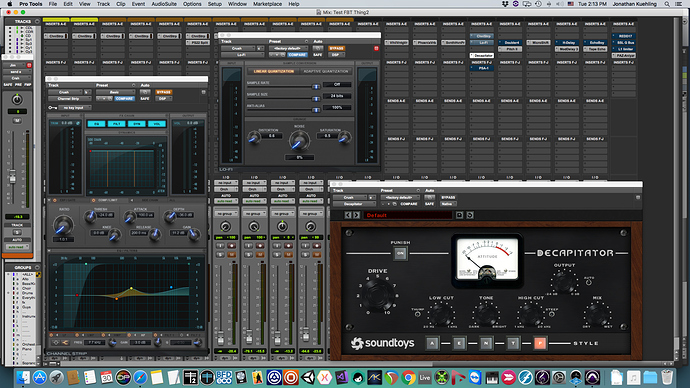The height and width of the screenshot is (388, 690).
Task: Toggle the Steep switch near High Cut
Action: click(x=551, y=314)
